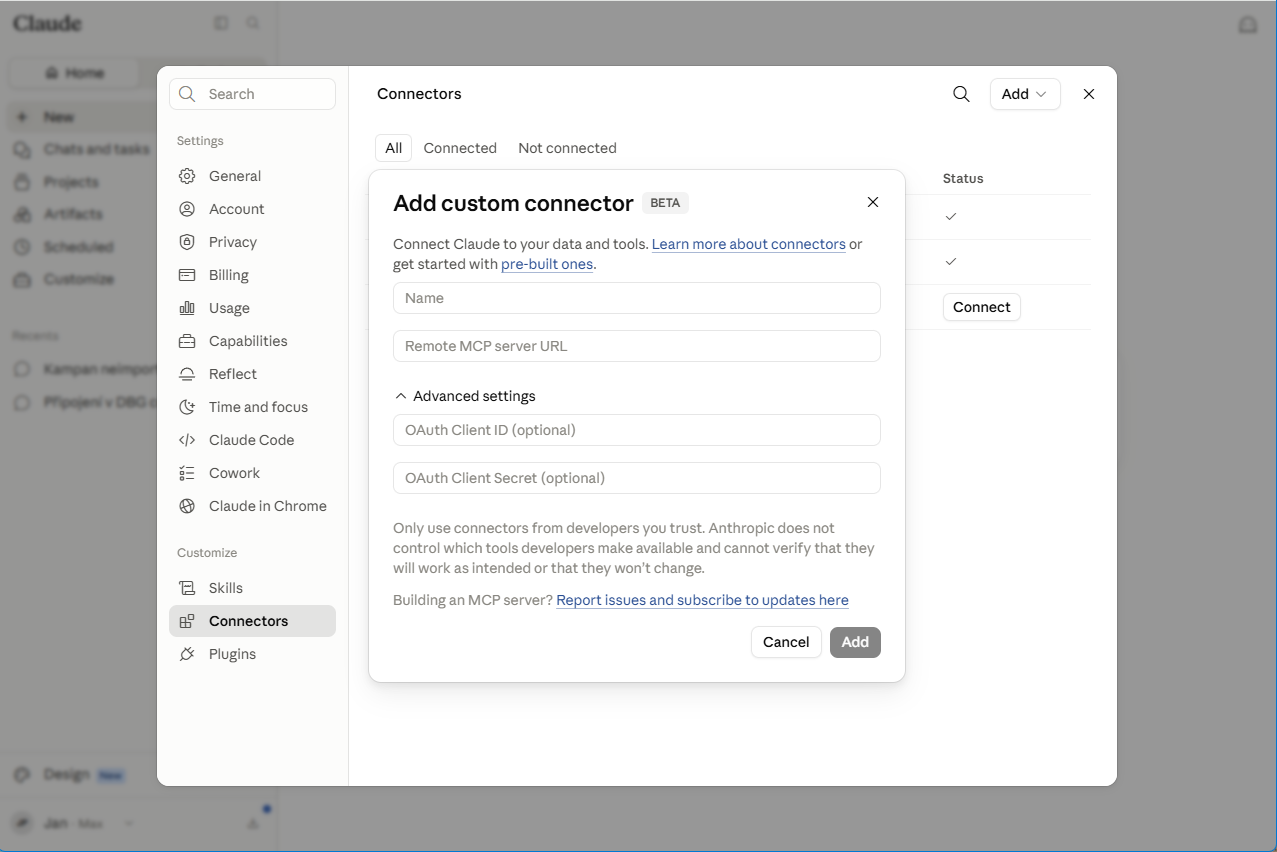Close the settings window with X
Screen dimensions: 1277x852
pos(1089,94)
